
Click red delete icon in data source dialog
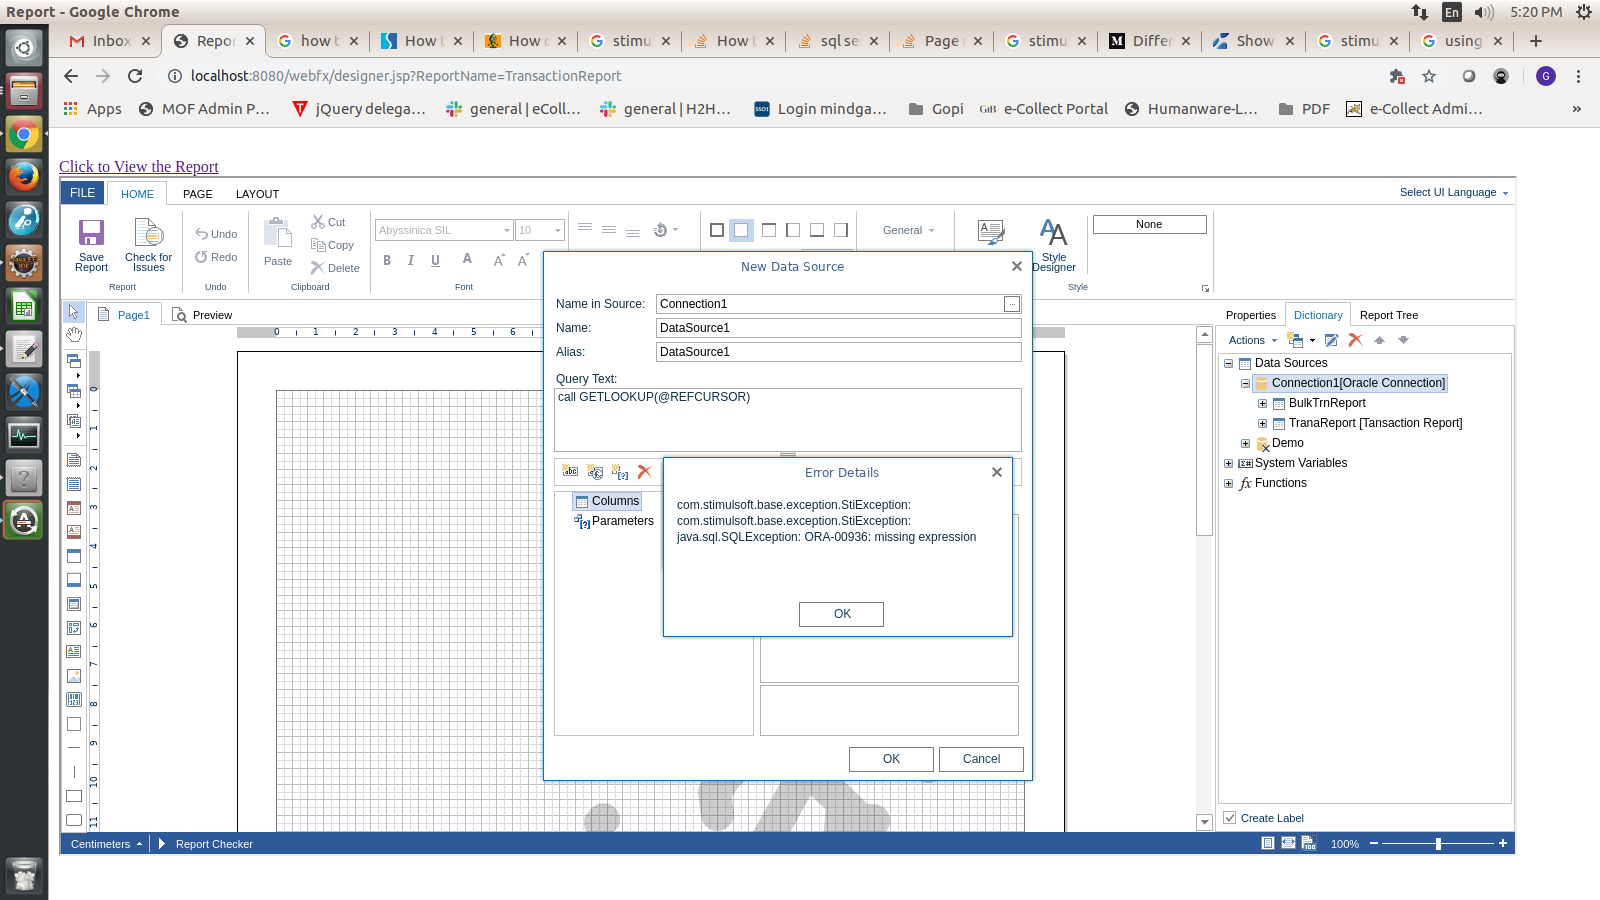coord(645,472)
